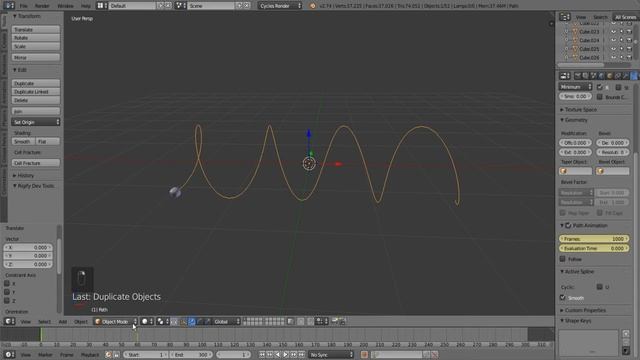Open the Object Mode dropdown
This screenshot has height=360, width=640.
pyautogui.click(x=115, y=322)
